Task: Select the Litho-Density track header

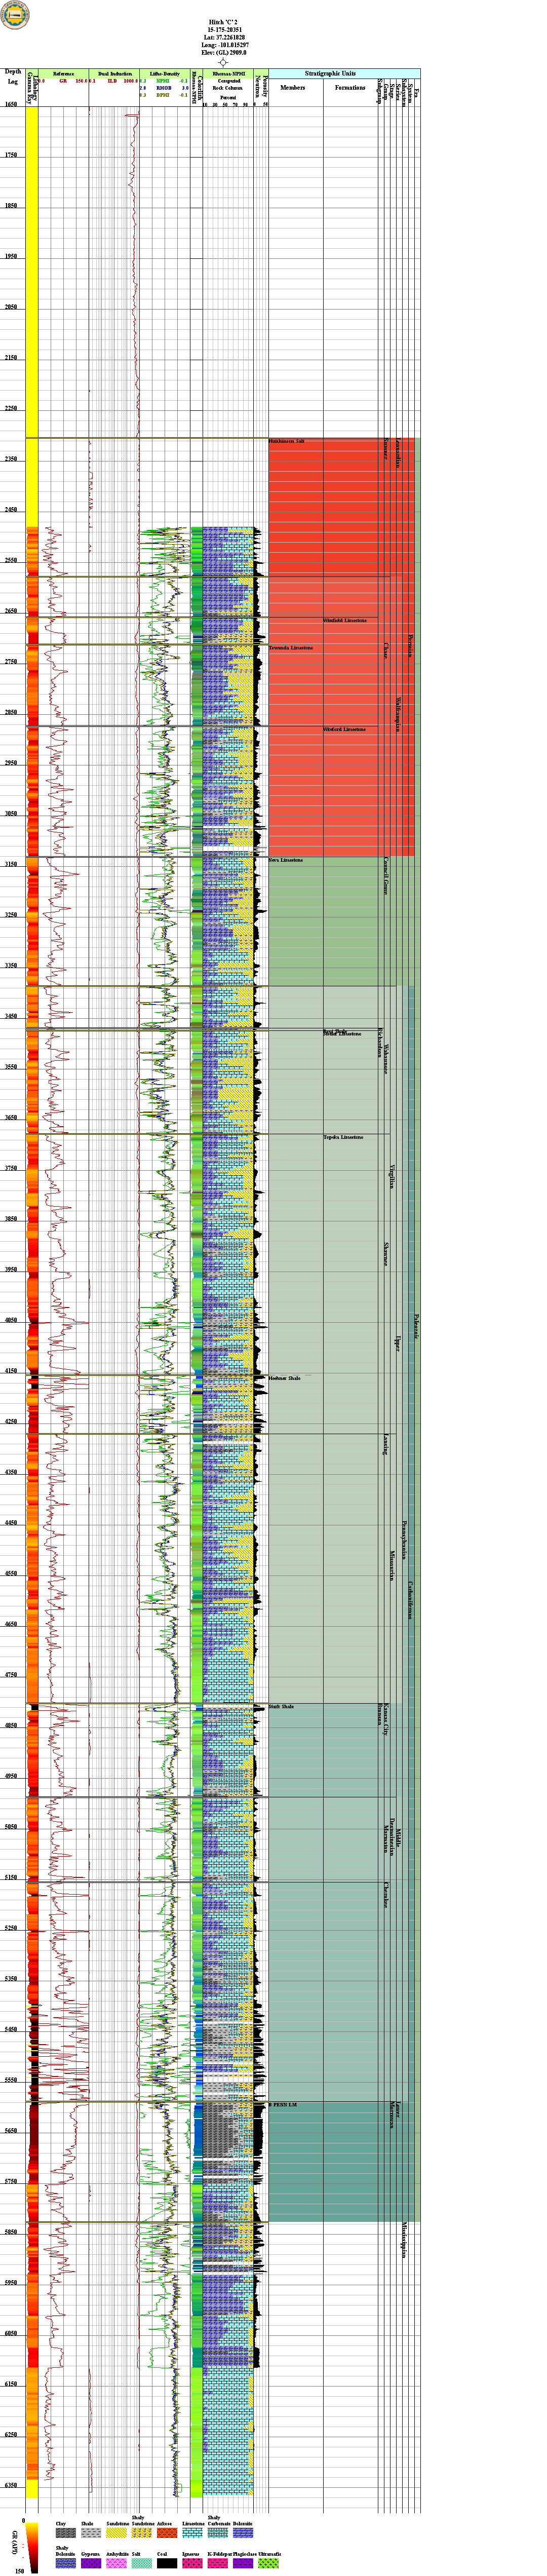Action: (x=165, y=74)
